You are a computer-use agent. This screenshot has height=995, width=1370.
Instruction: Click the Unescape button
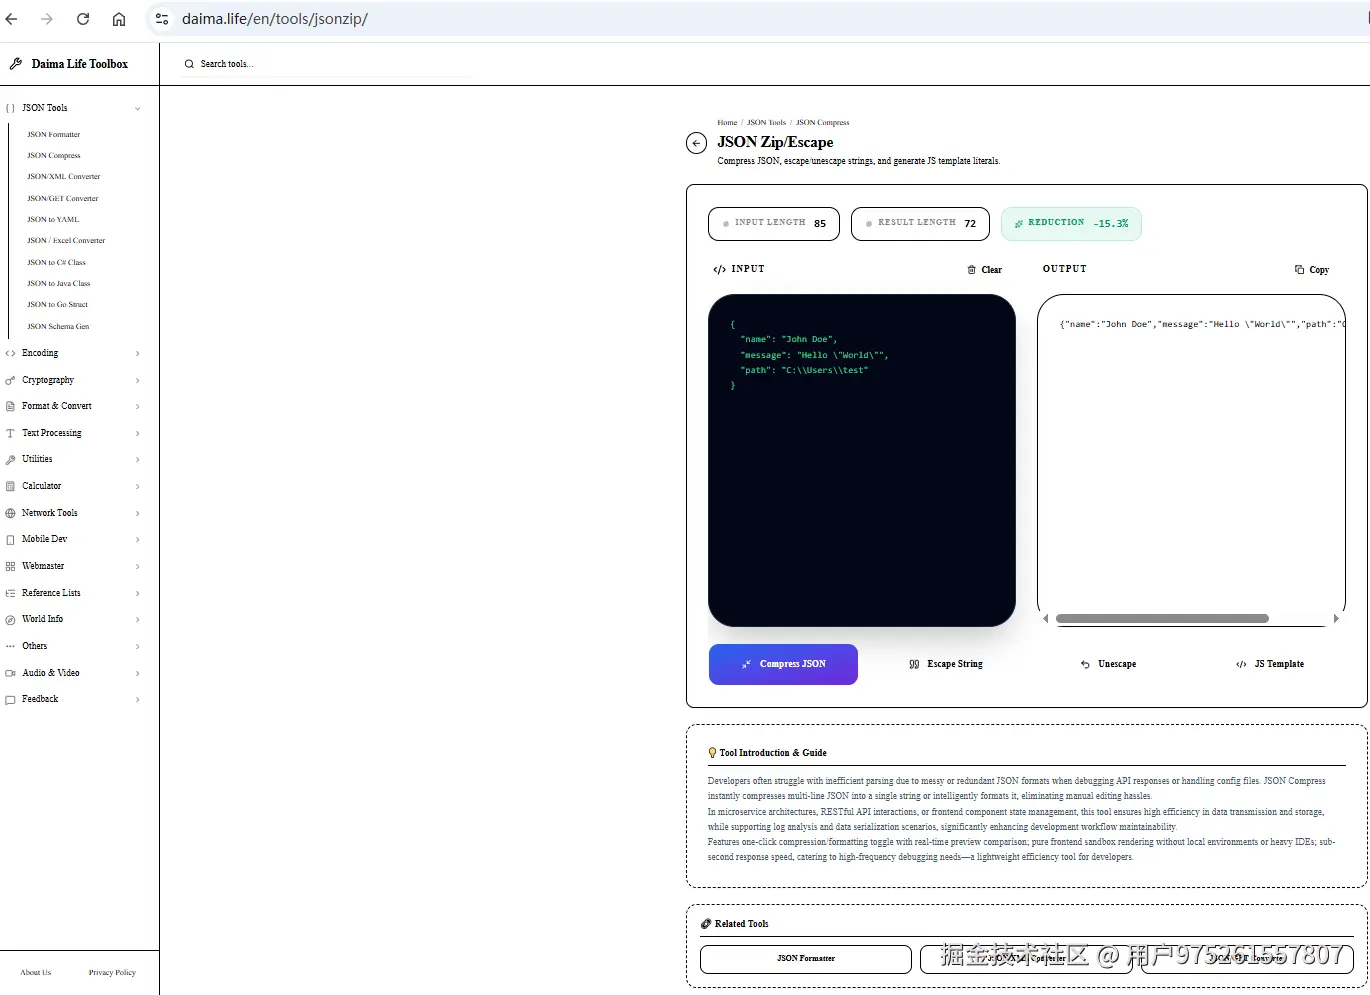click(x=1108, y=664)
